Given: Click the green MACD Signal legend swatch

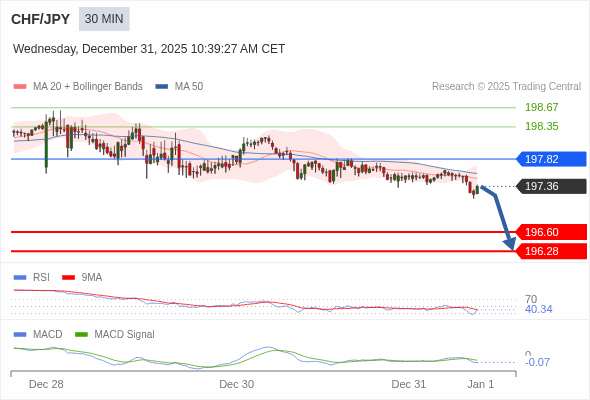Looking at the screenshot, I should click(81, 335).
